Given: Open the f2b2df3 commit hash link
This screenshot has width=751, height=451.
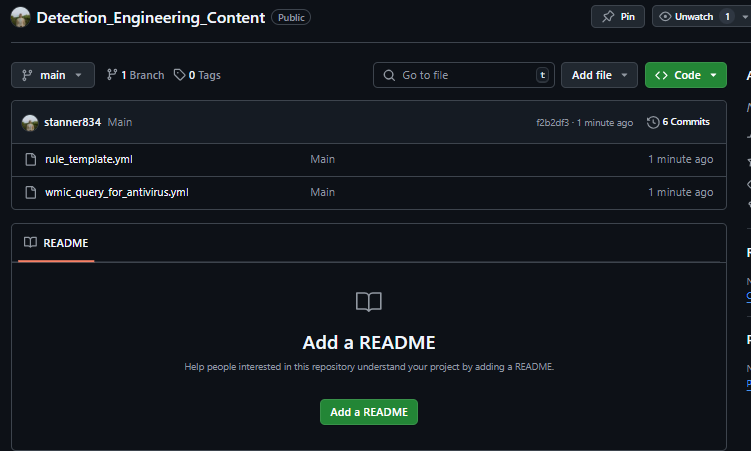Looking at the screenshot, I should (x=552, y=123).
